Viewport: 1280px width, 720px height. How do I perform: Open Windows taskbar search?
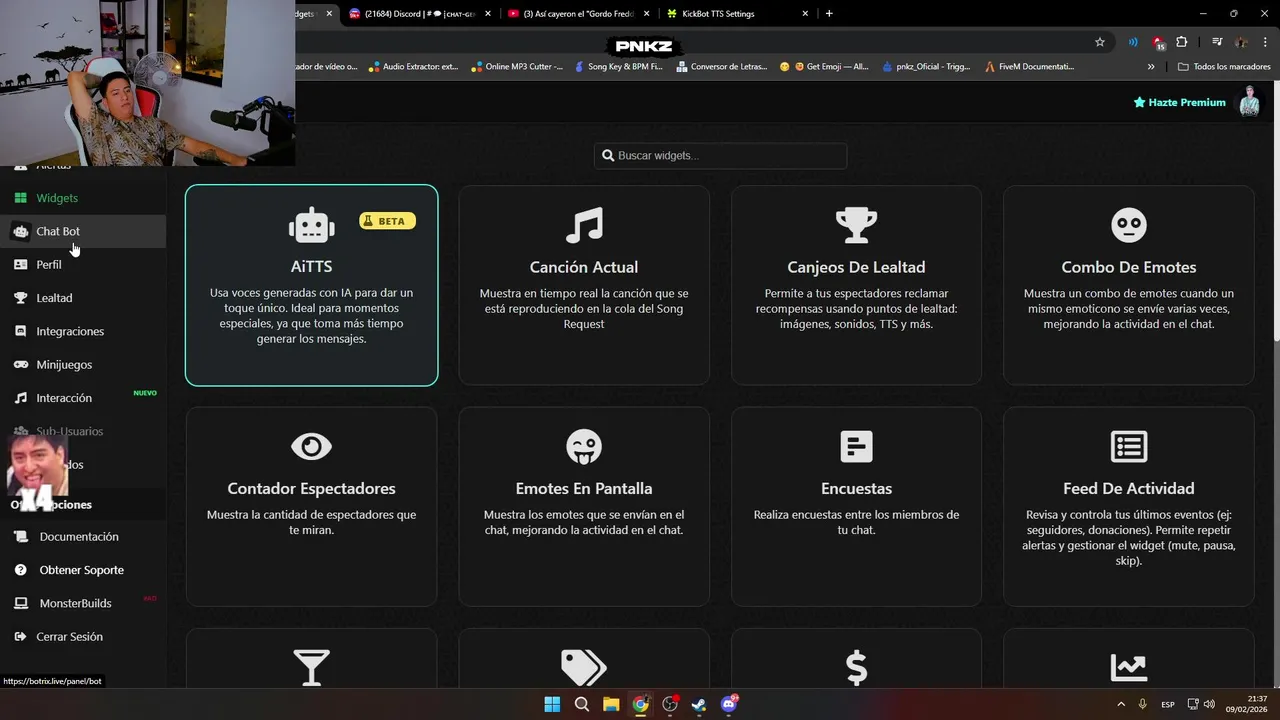(x=582, y=704)
